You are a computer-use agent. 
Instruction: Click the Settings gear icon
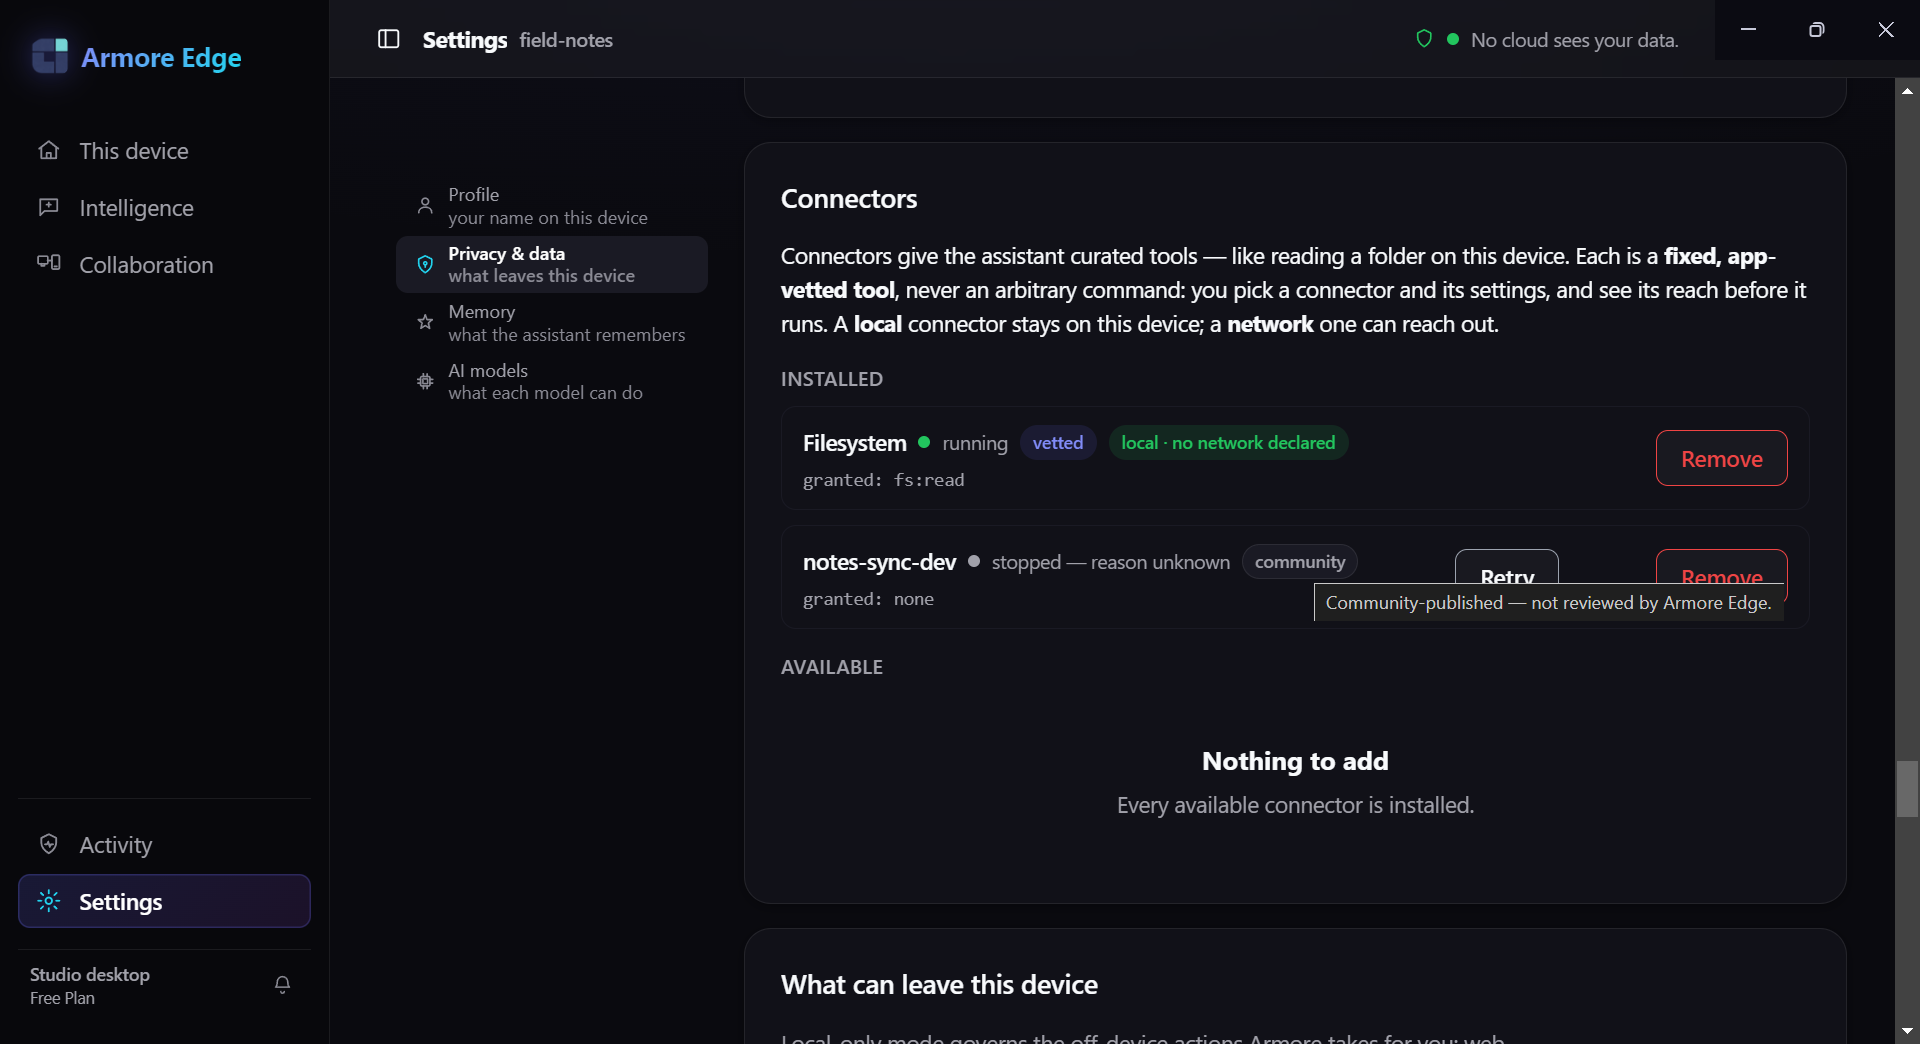pos(49,901)
